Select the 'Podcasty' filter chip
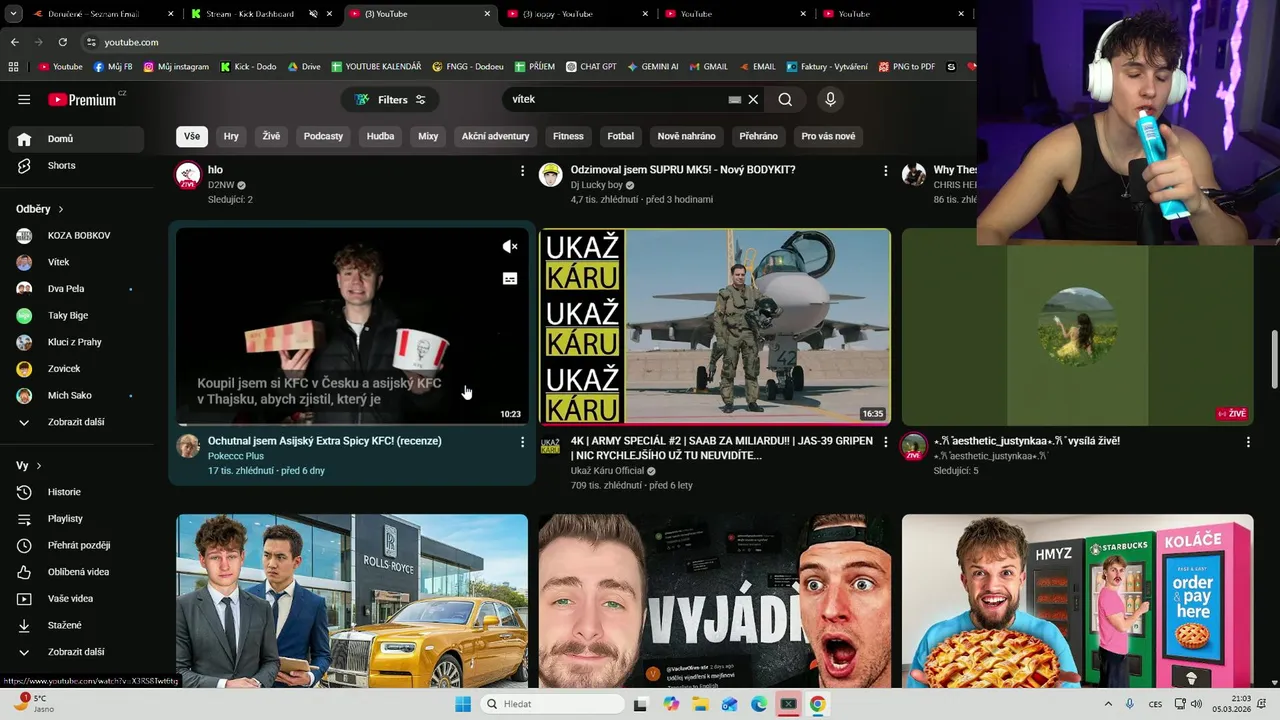Image resolution: width=1280 pixels, height=720 pixels. click(x=323, y=136)
